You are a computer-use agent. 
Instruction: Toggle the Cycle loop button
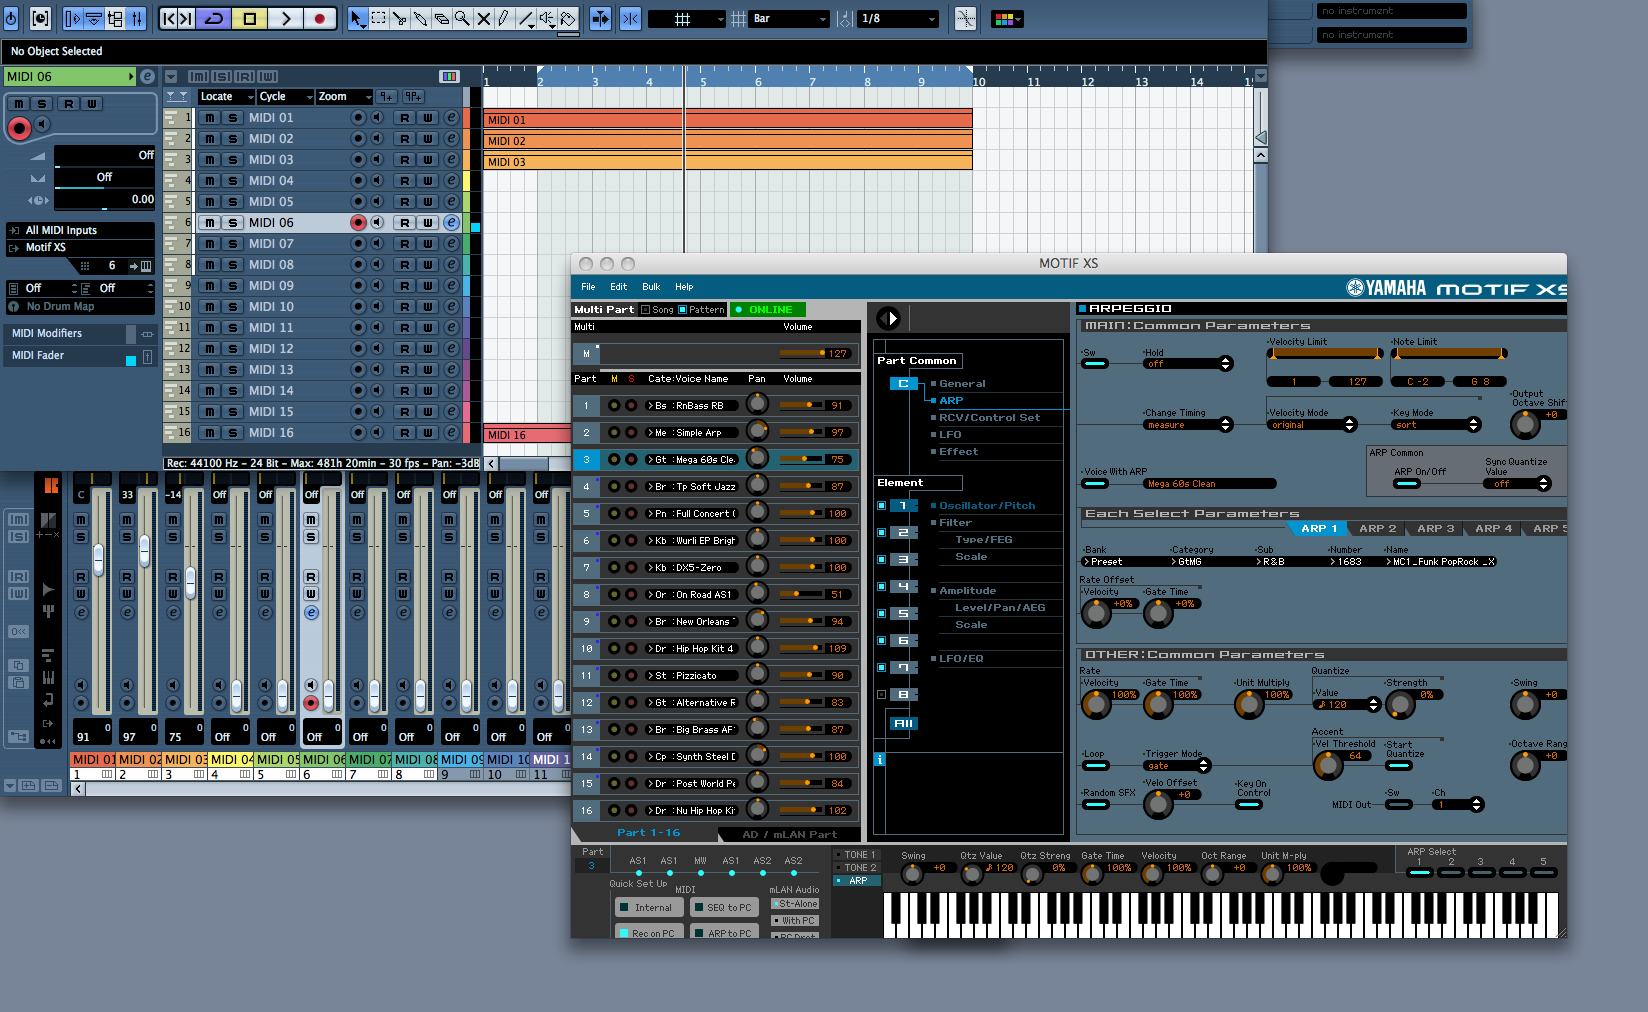click(214, 18)
